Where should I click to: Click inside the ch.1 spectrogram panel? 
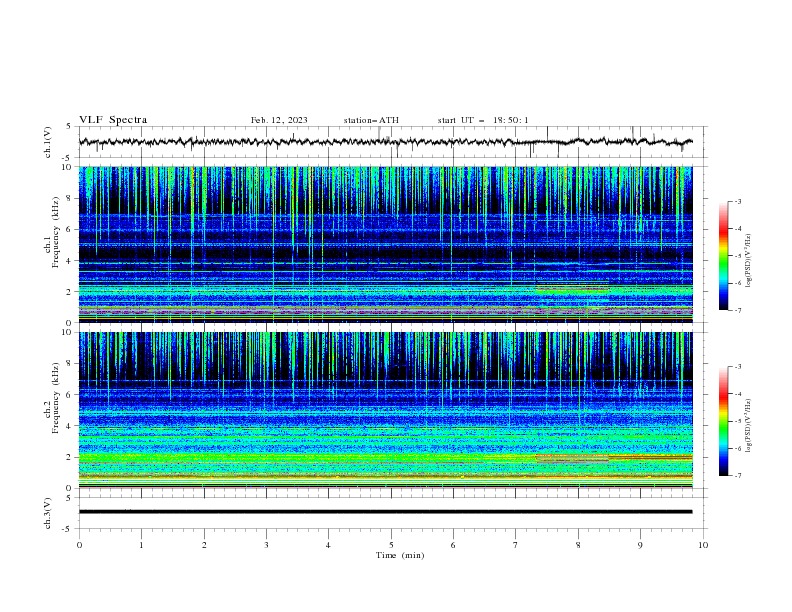click(x=385, y=244)
